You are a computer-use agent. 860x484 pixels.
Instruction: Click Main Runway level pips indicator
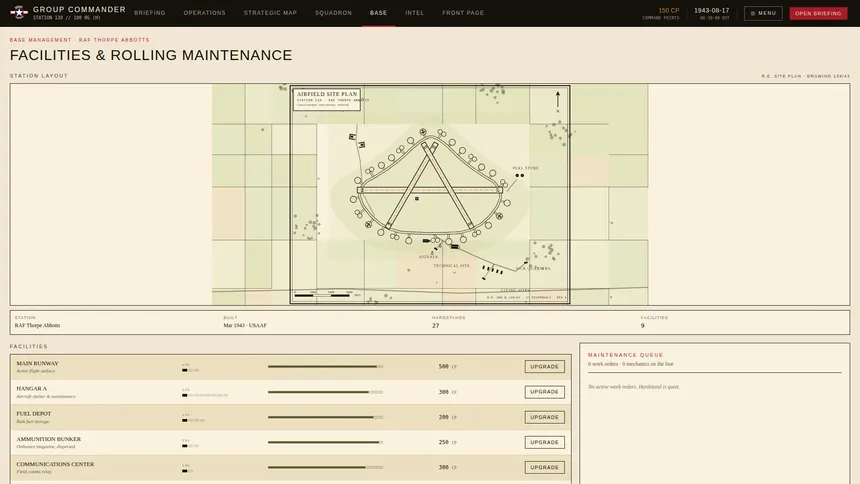[x=190, y=370]
